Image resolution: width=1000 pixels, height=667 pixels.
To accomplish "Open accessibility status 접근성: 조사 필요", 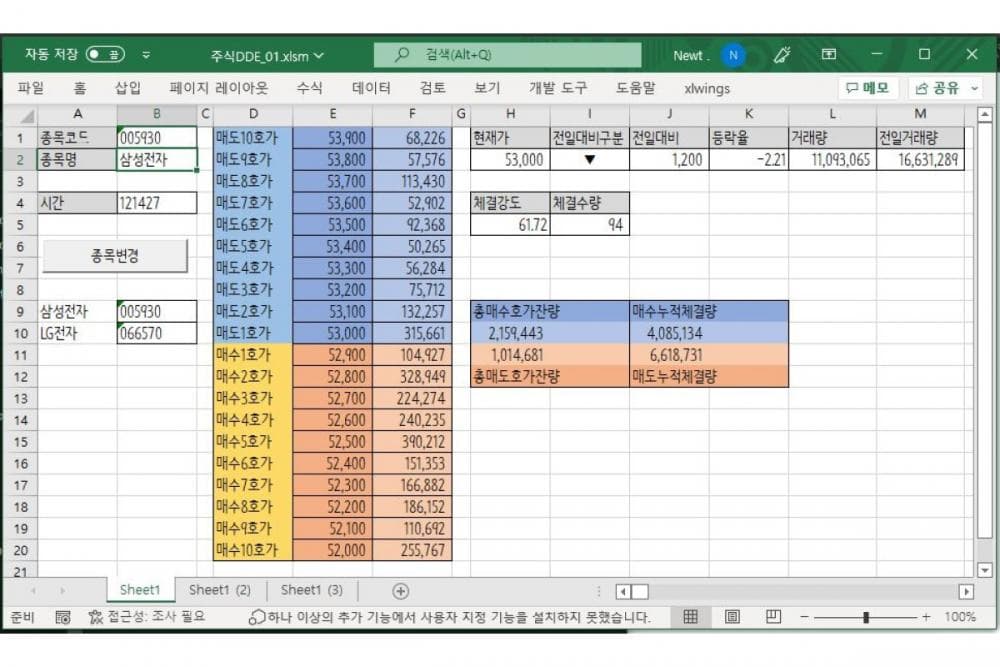I will pos(147,617).
